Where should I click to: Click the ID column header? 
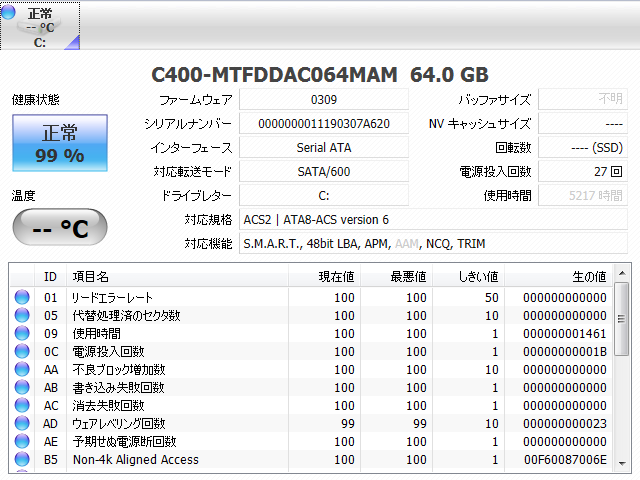[x=51, y=277]
